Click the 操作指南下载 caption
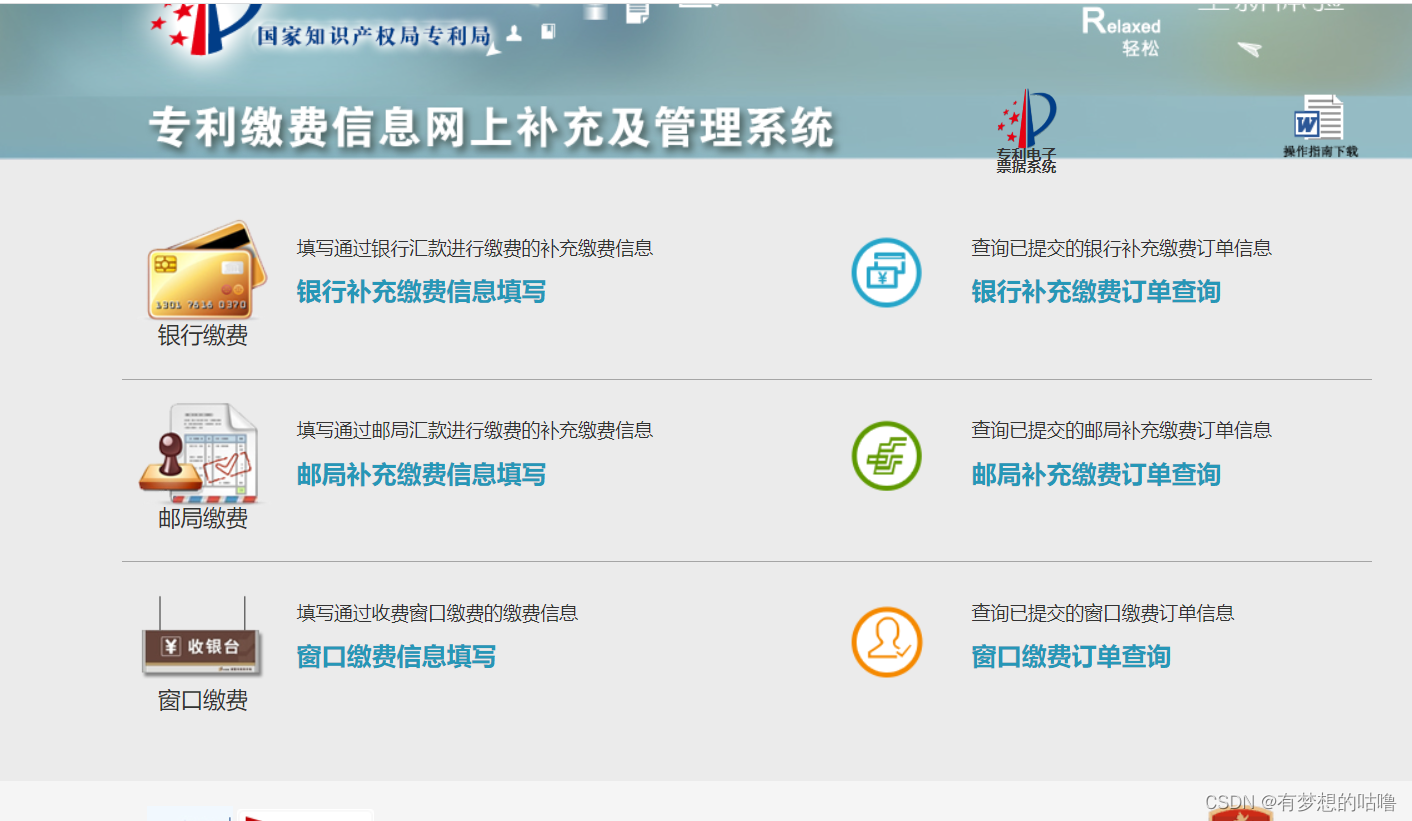This screenshot has height=821, width=1412. pos(1320,152)
